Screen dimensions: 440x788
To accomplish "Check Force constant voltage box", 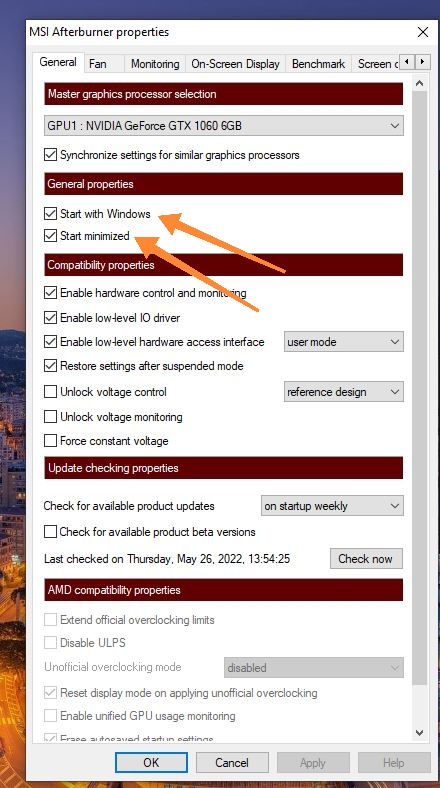I will tap(50, 441).
